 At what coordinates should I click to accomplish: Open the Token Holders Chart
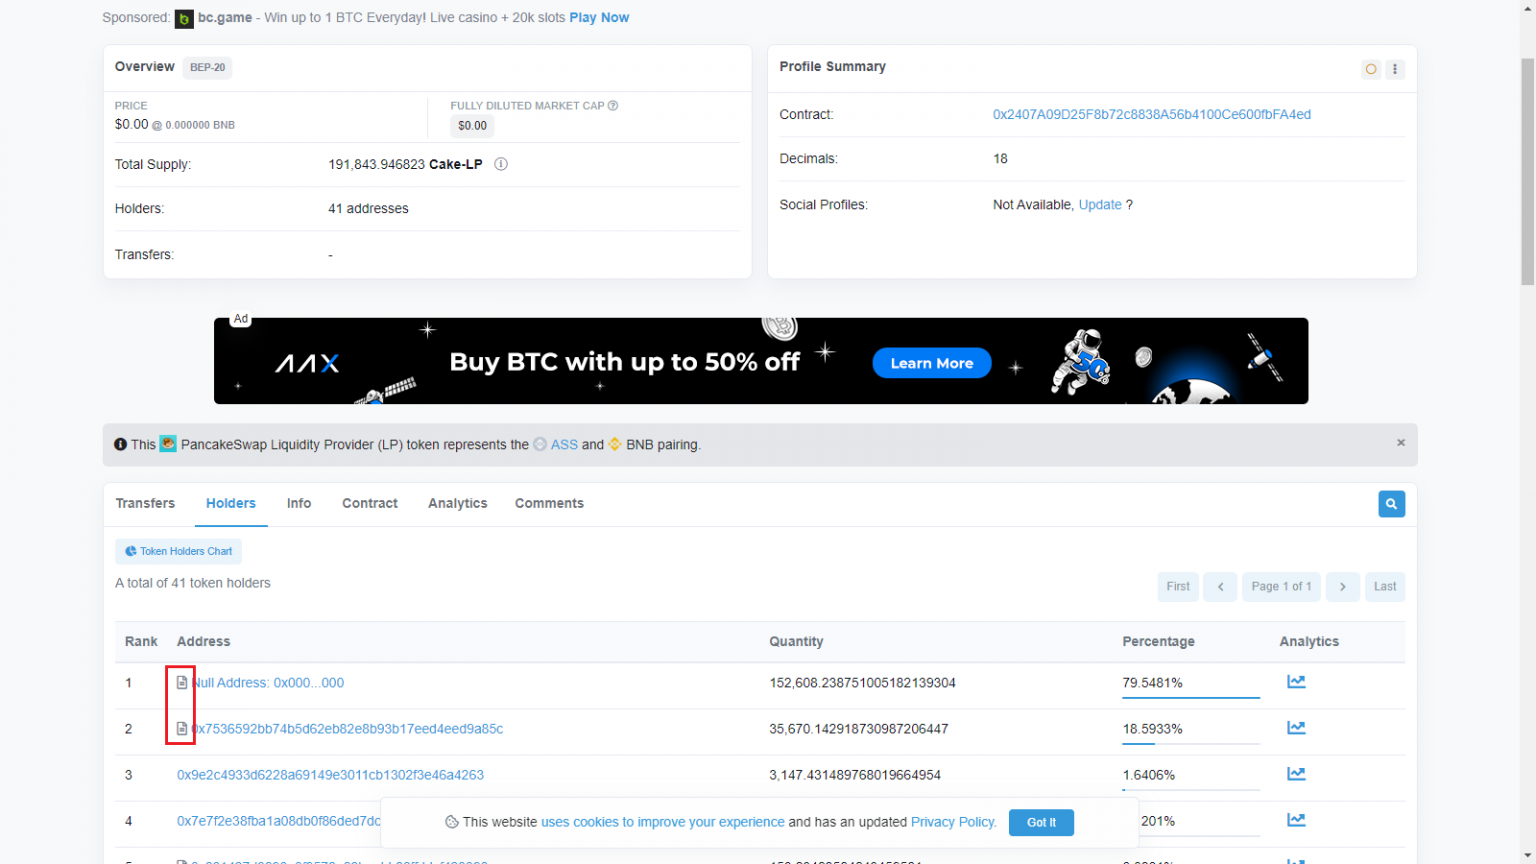point(178,551)
